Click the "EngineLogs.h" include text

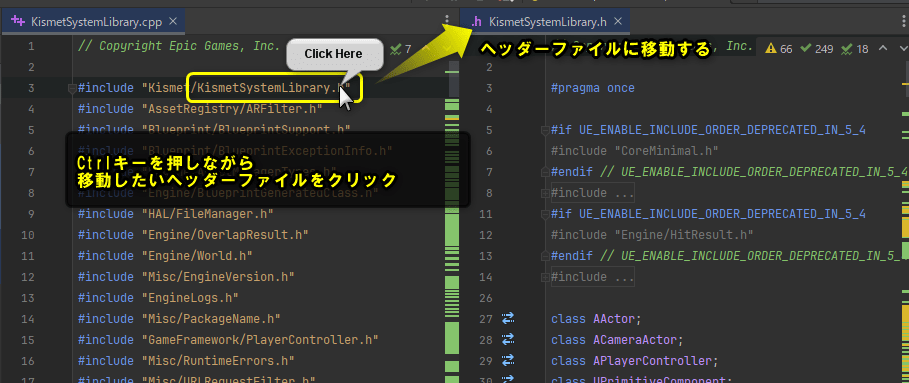(x=190, y=297)
